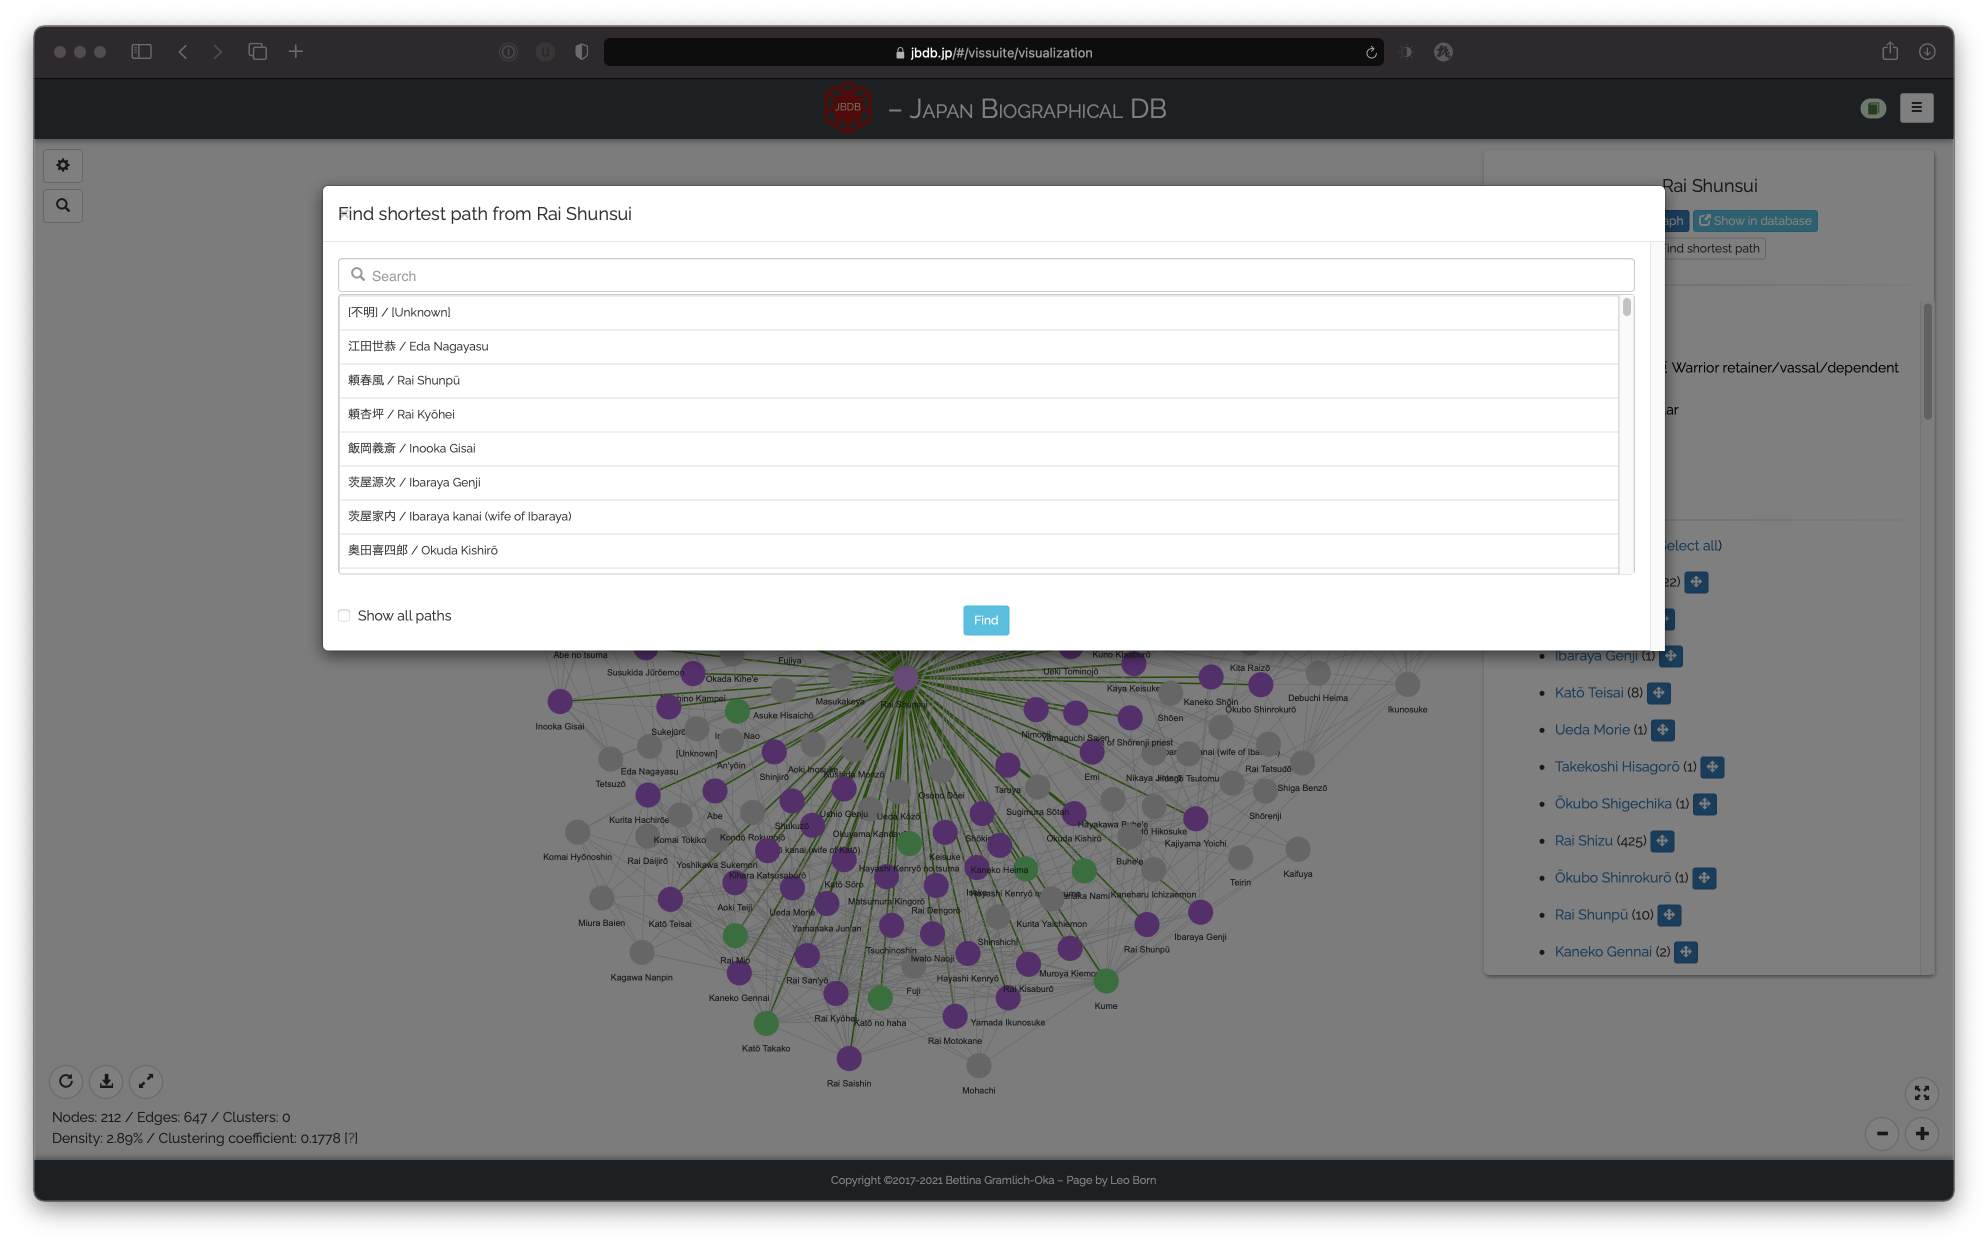Open the Ōkubo Shinrokurō link
The width and height of the screenshot is (1988, 1243).
click(x=1612, y=878)
